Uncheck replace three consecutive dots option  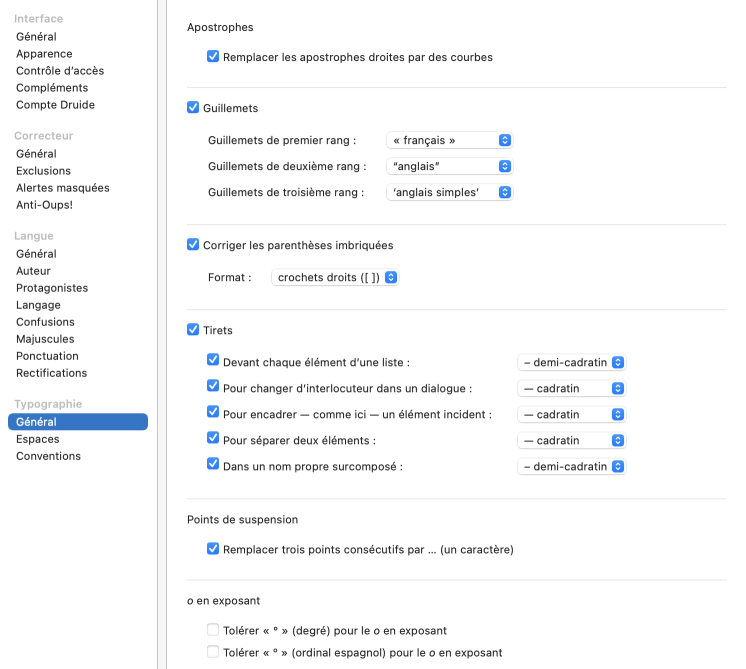tap(213, 548)
